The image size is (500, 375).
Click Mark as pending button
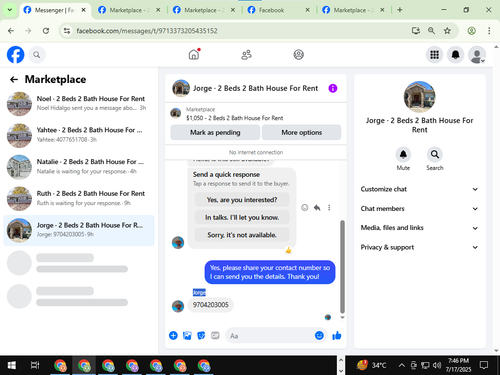(215, 132)
